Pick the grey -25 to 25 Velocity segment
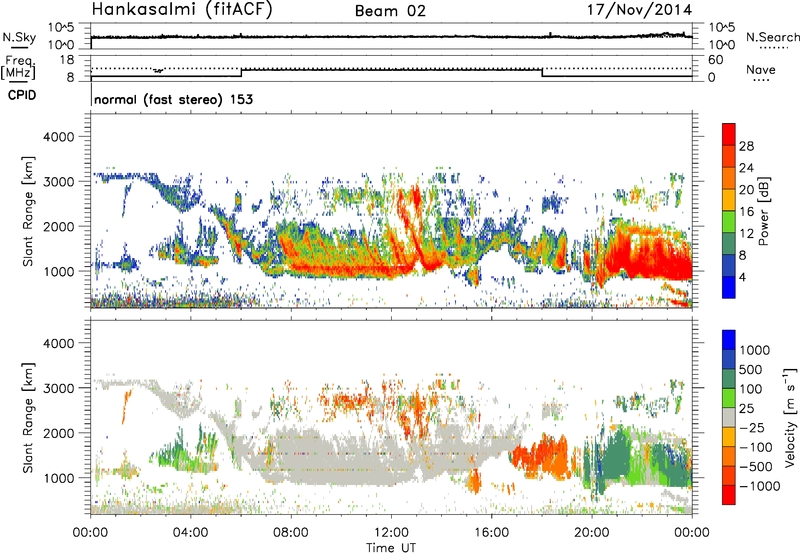 pos(729,417)
